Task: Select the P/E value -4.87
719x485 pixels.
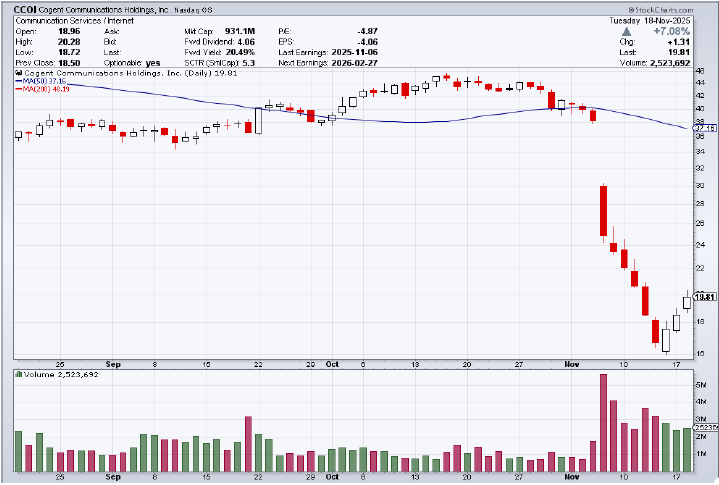Action: (x=368, y=31)
